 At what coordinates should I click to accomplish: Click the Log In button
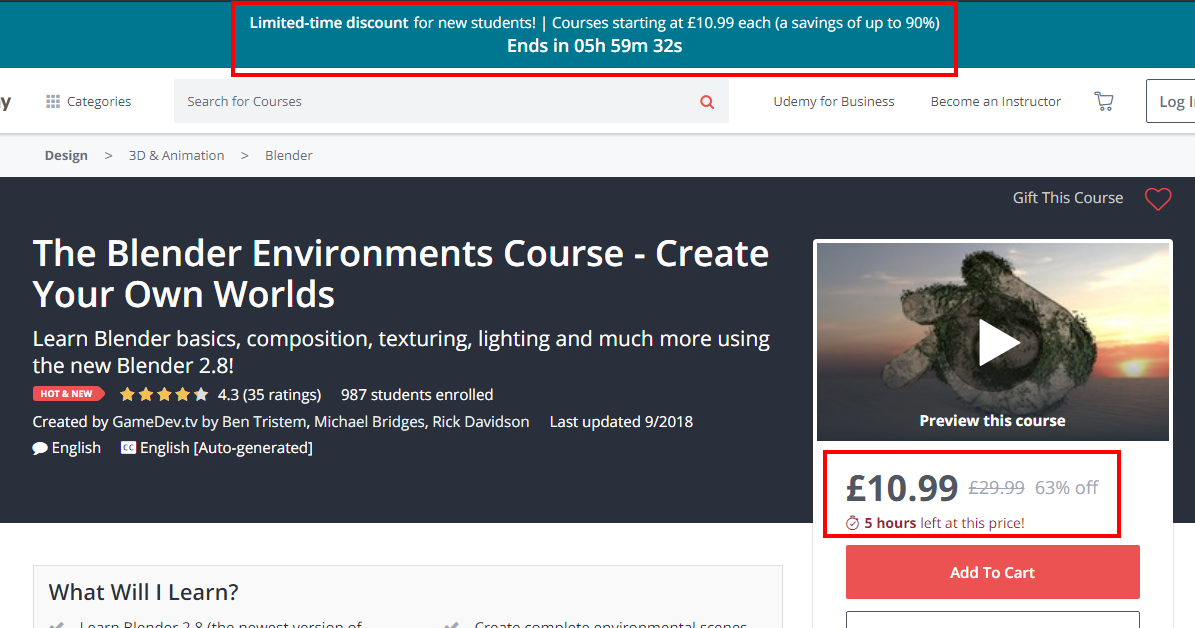pyautogui.click(x=1171, y=101)
